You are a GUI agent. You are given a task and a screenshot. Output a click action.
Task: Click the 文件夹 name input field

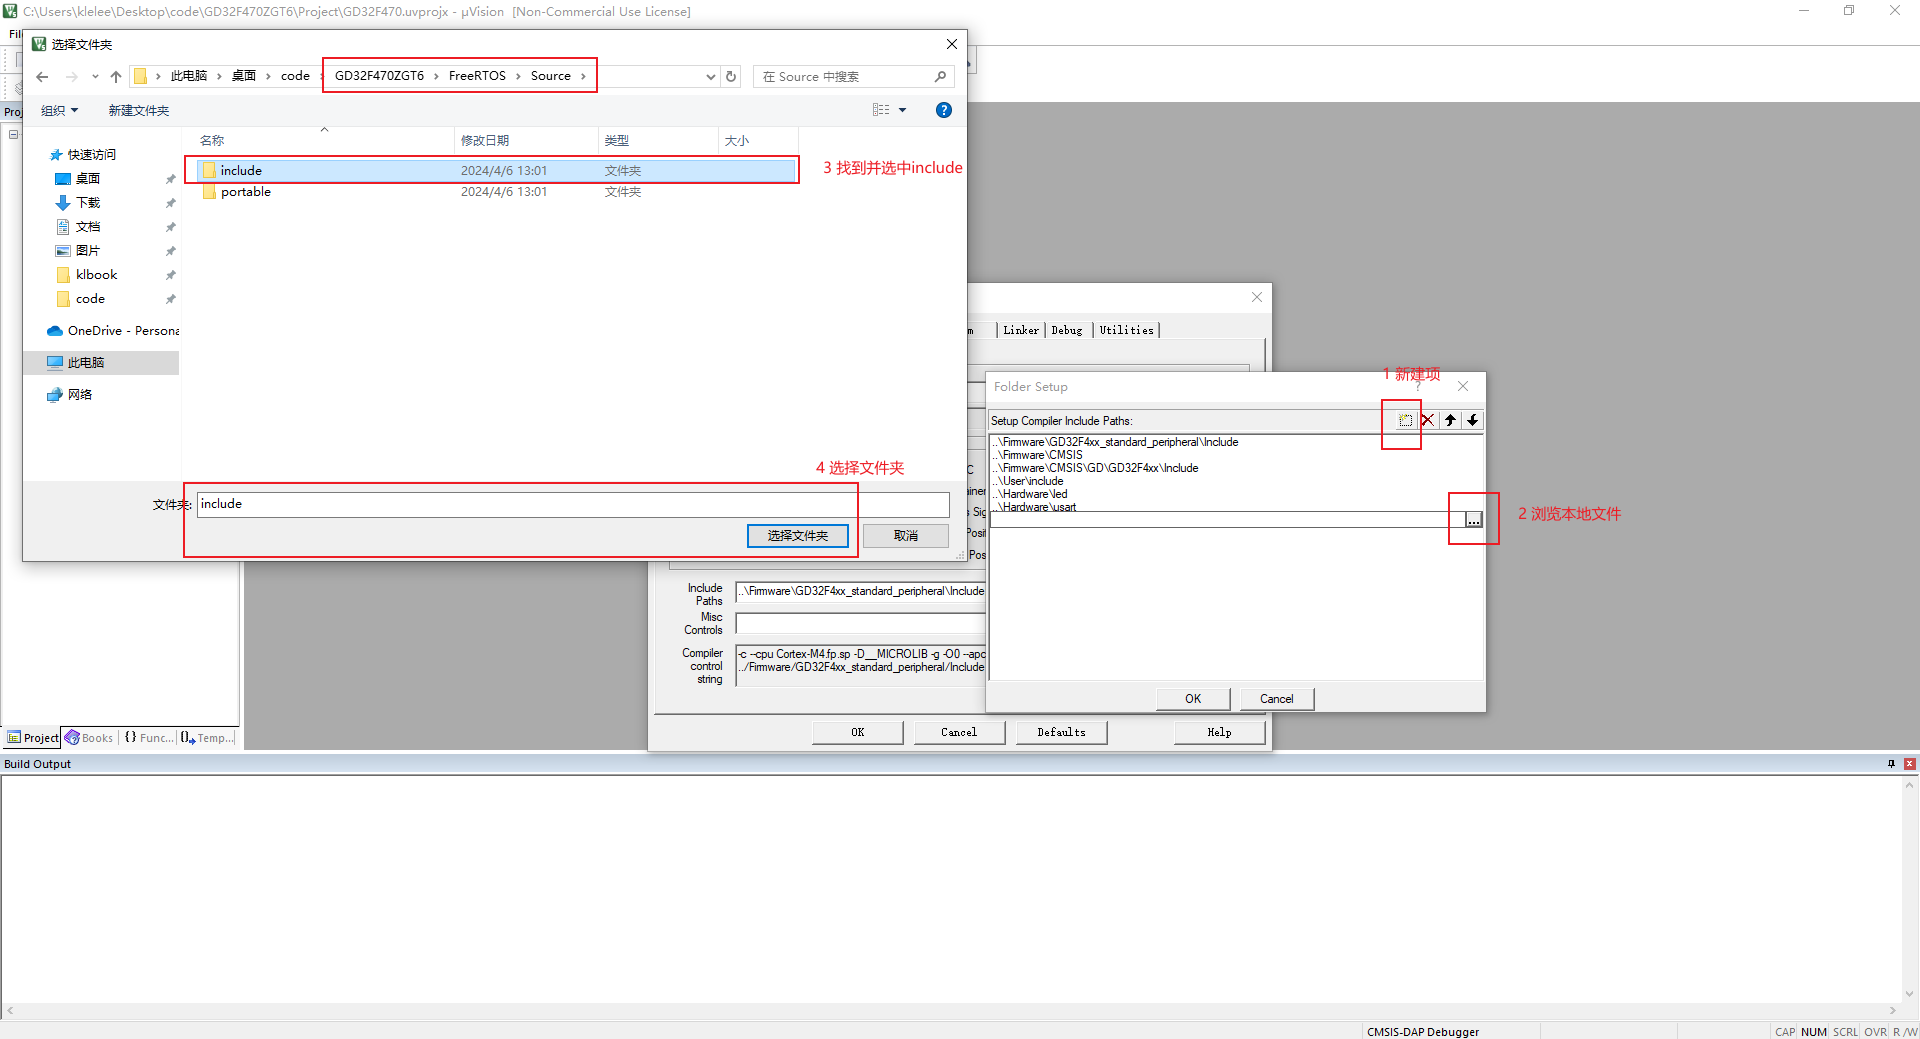572,504
